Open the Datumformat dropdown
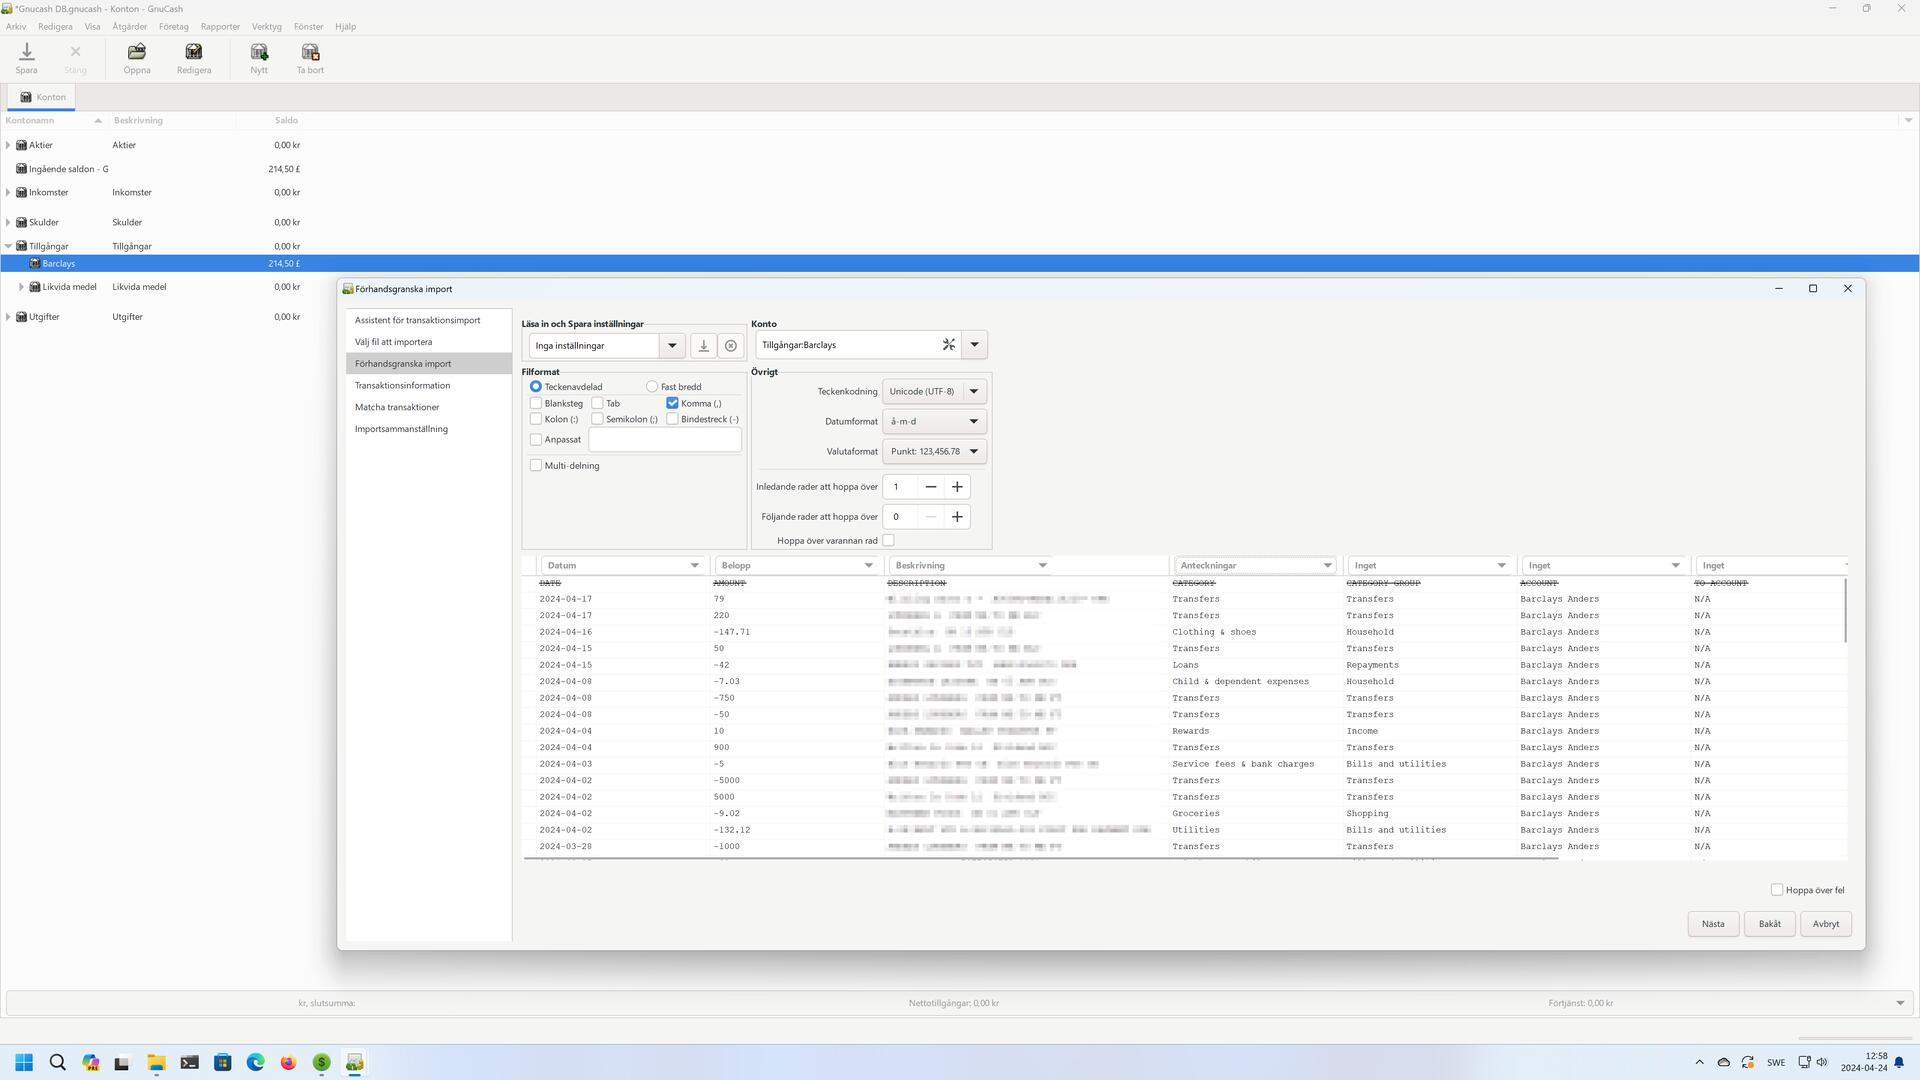This screenshot has height=1080, width=1920. pyautogui.click(x=934, y=422)
